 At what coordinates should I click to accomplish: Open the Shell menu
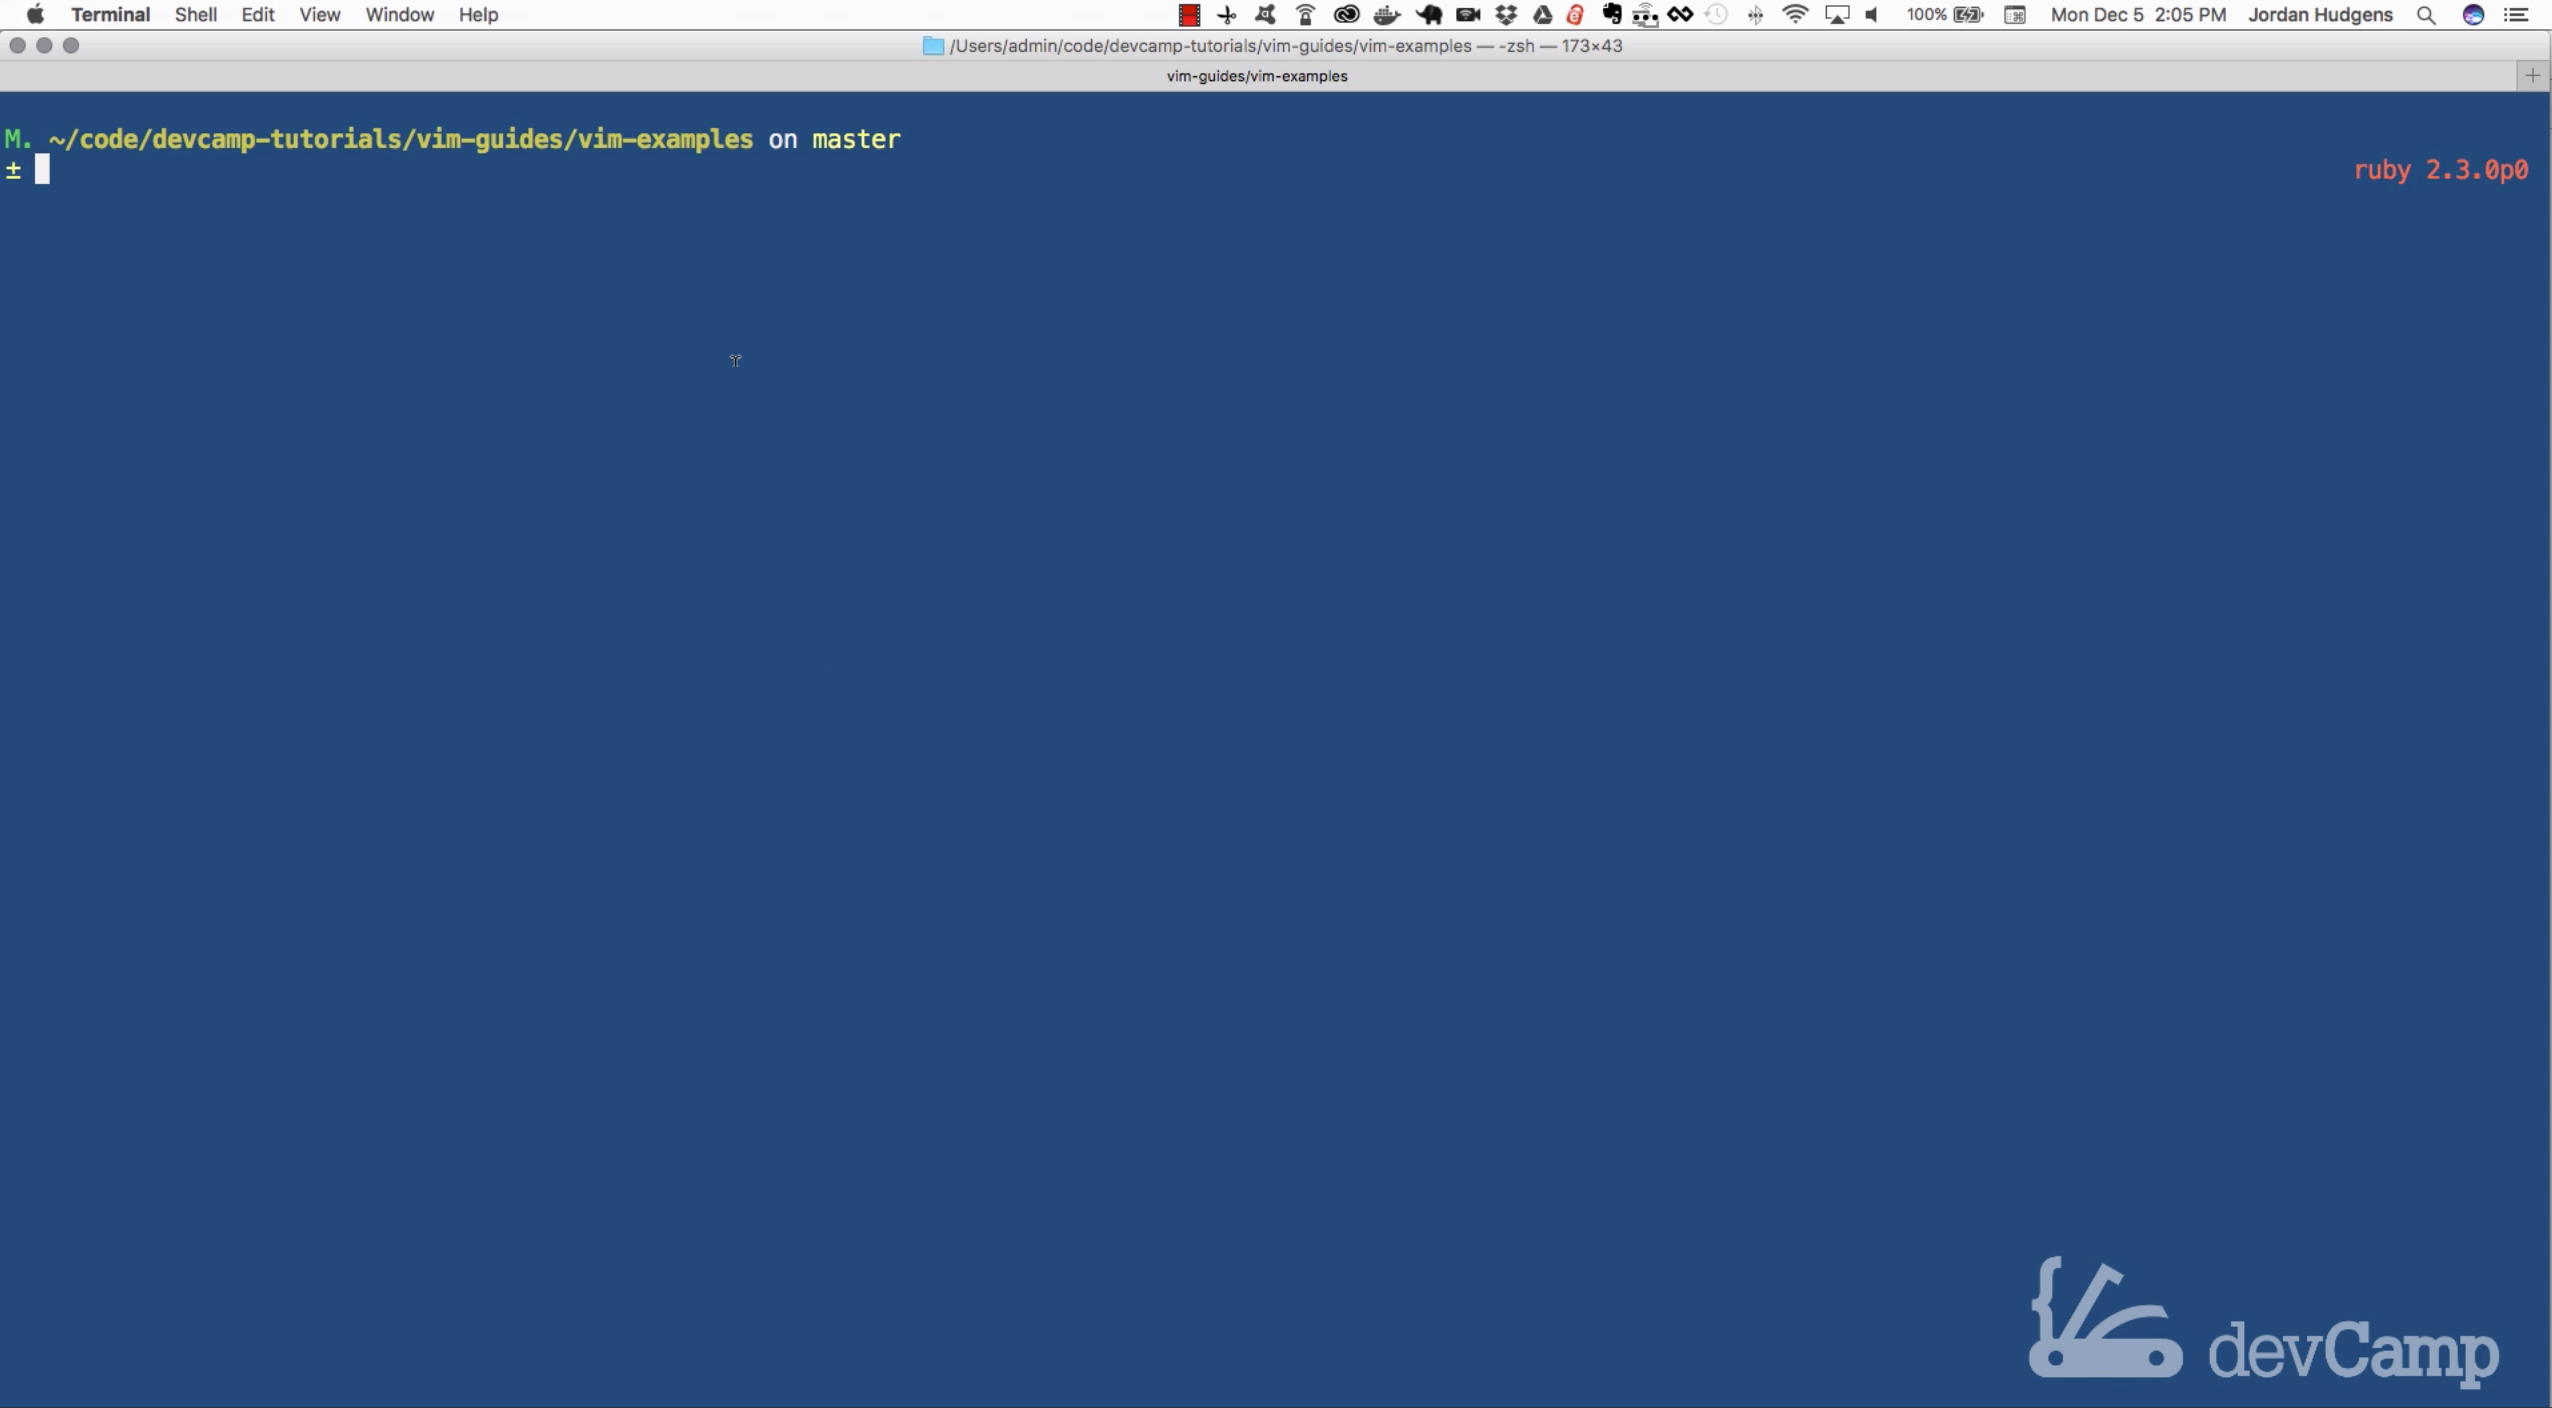pyautogui.click(x=196, y=15)
